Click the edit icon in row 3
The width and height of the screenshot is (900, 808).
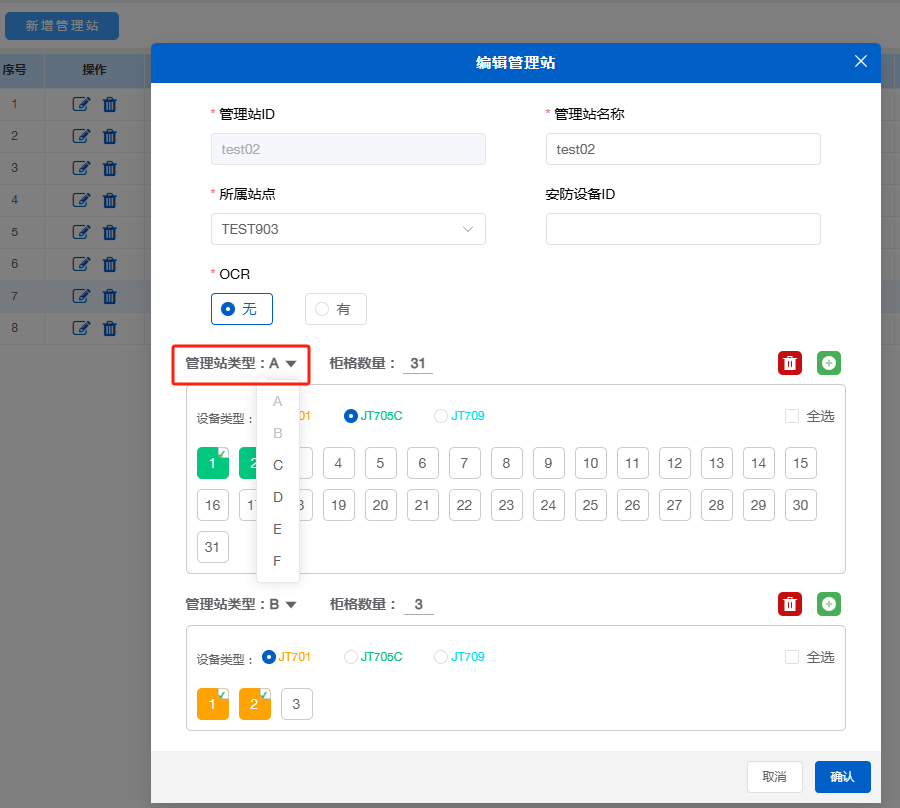[x=81, y=168]
